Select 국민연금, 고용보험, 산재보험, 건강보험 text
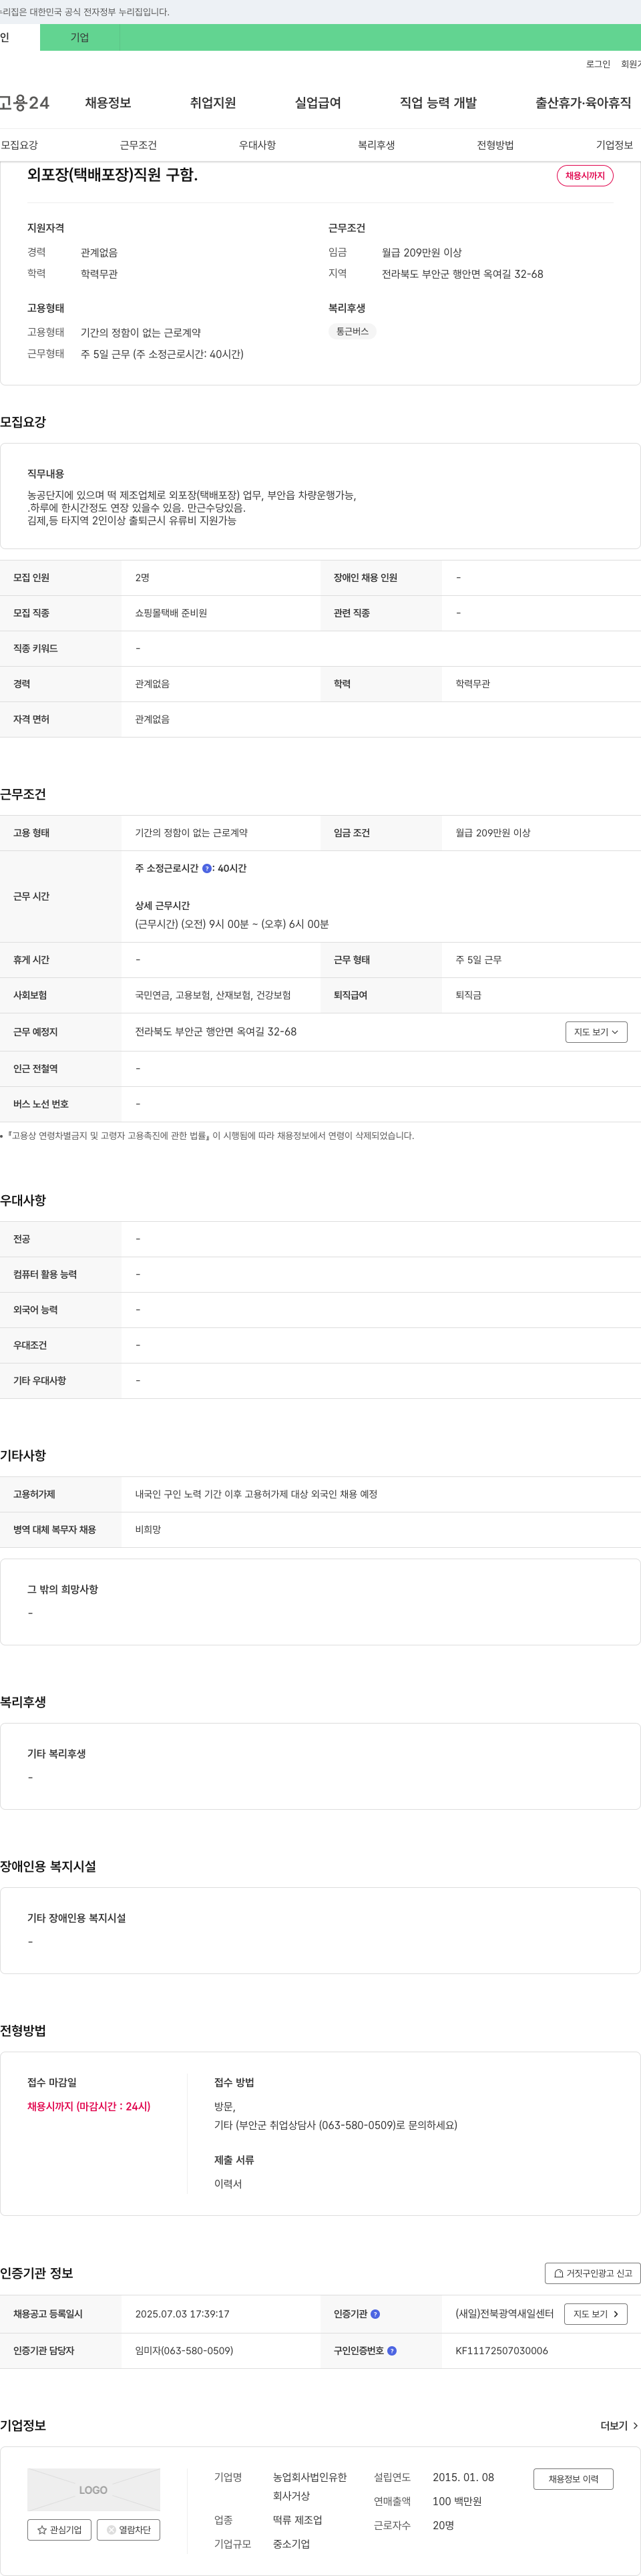This screenshot has width=641, height=2576. pyautogui.click(x=213, y=996)
